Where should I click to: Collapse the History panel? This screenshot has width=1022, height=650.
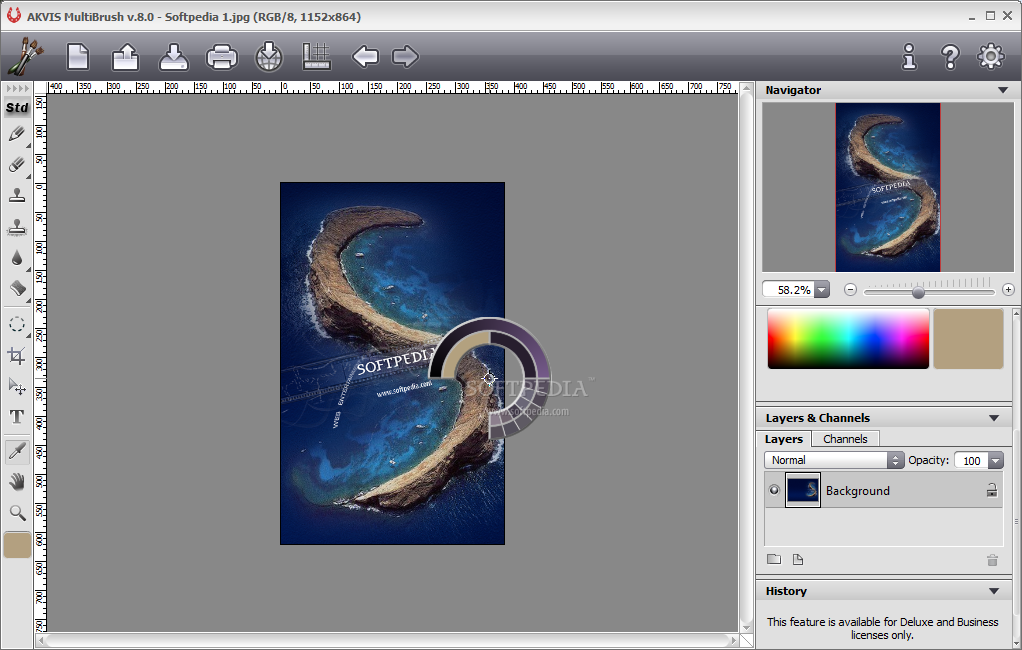[x=994, y=591]
